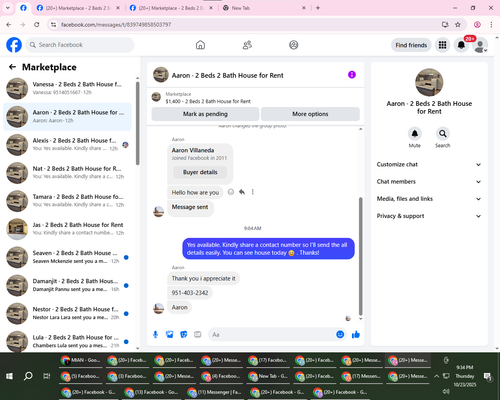The width and height of the screenshot is (500, 400).
Task: Expand Customize chat section
Action: click(x=429, y=164)
